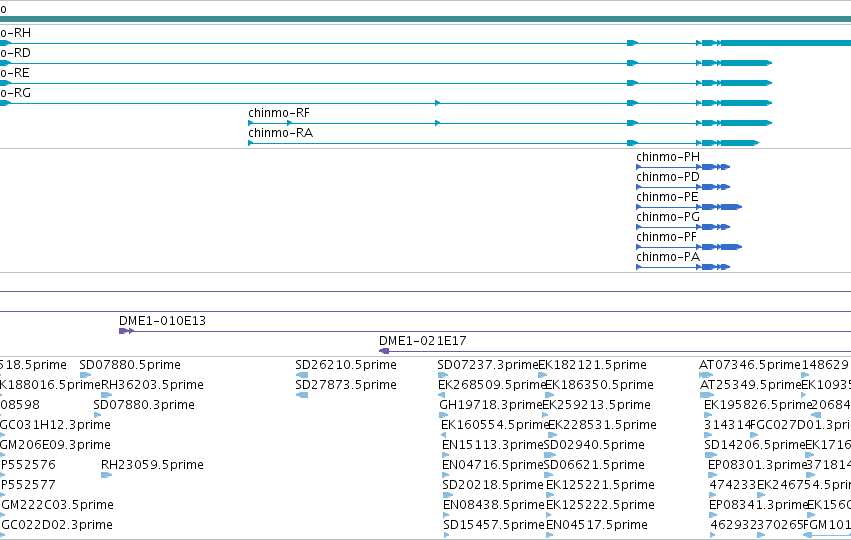Select the chinmo-RA transcript label
The width and height of the screenshot is (851, 540).
(280, 133)
